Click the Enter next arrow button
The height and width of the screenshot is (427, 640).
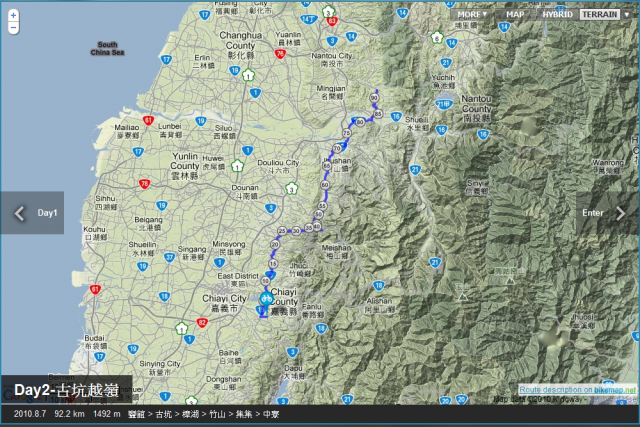(607, 213)
